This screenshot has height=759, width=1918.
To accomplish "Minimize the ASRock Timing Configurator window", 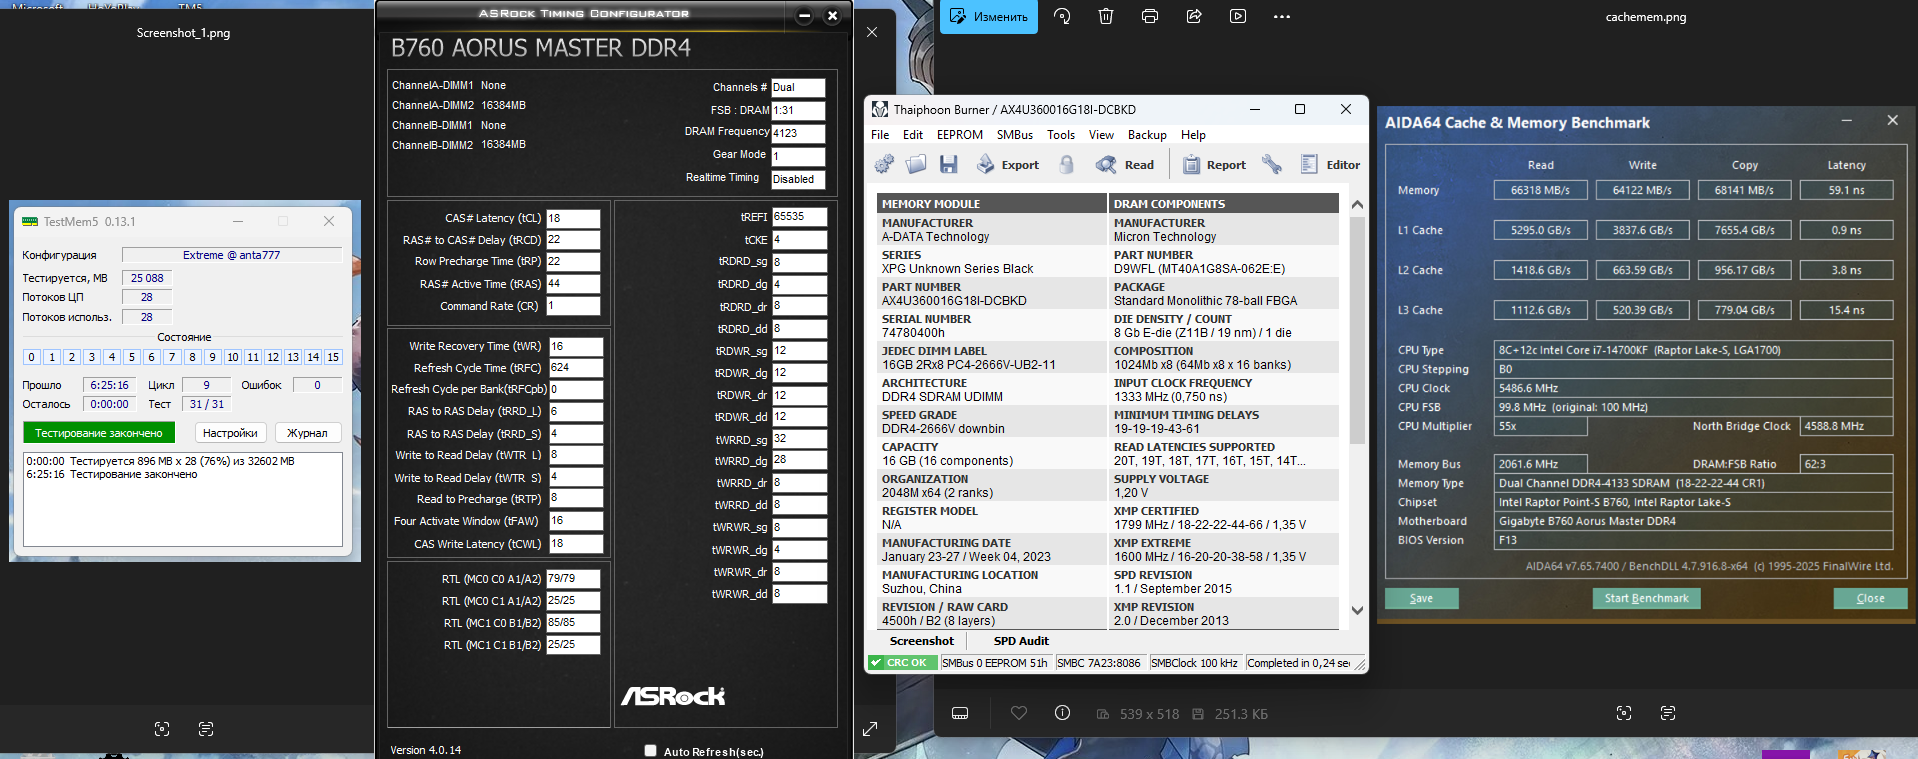I will pos(805,16).
